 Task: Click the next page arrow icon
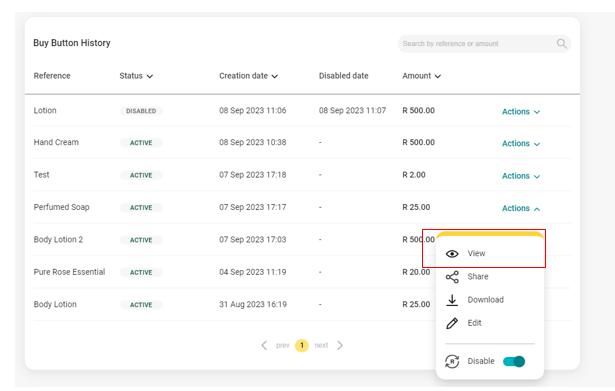click(340, 345)
